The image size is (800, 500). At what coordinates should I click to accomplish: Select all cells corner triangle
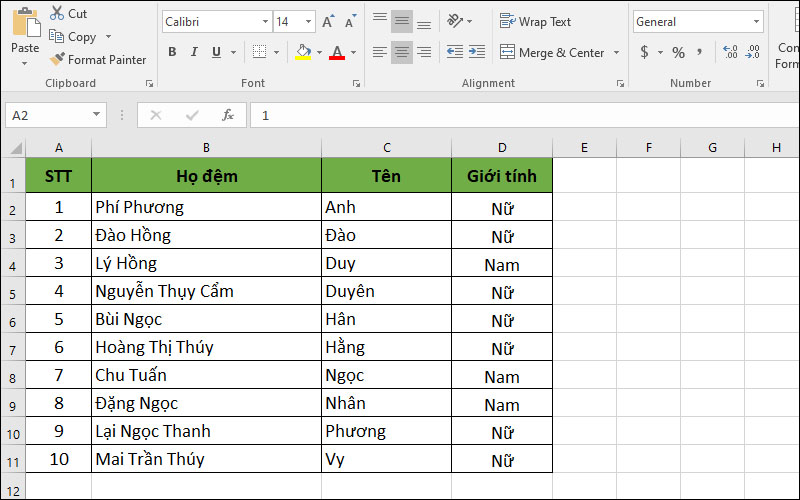(x=16, y=148)
